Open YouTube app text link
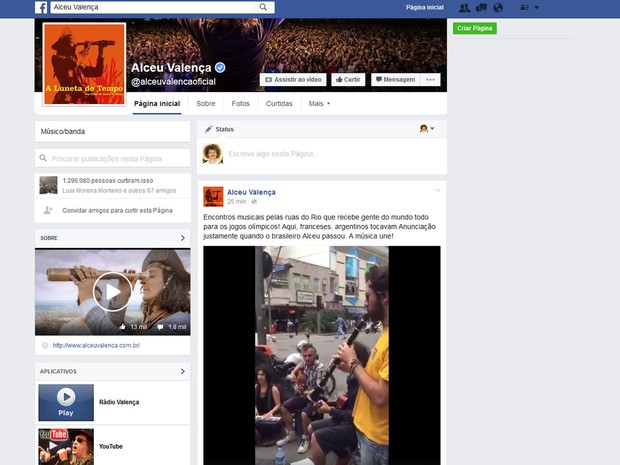Viewport: 620px width, 465px height. [x=111, y=446]
